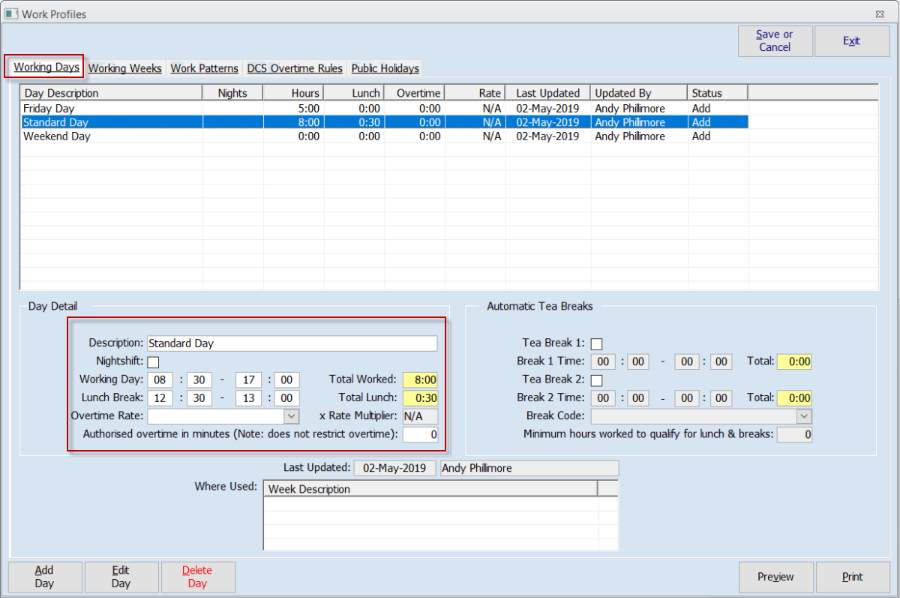Open the Preview button

coord(775,577)
